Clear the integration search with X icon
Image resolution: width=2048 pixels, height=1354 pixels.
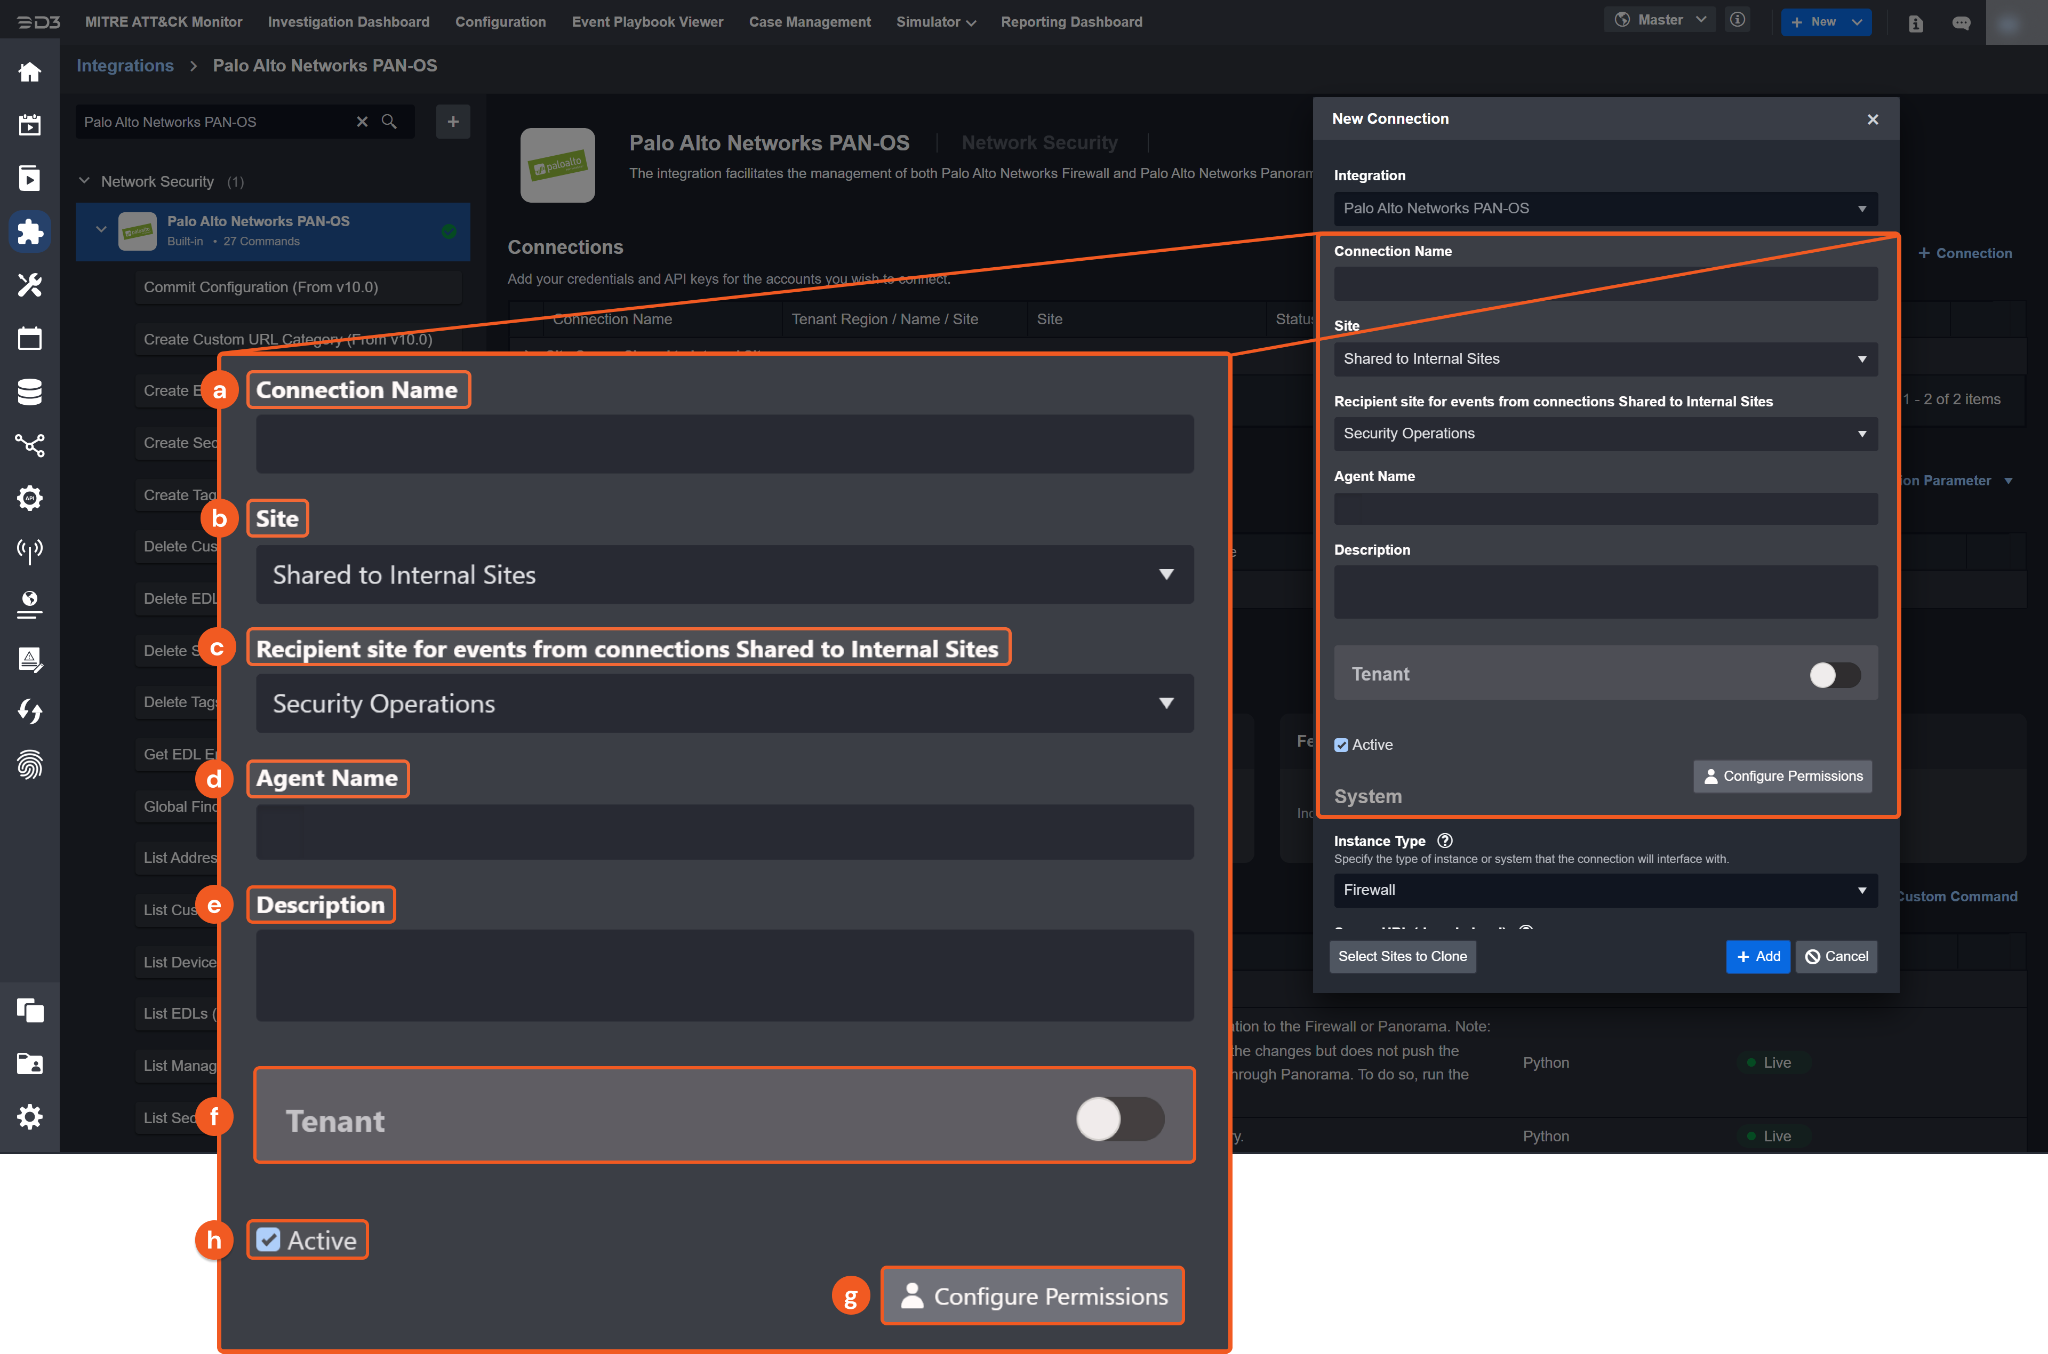362,122
